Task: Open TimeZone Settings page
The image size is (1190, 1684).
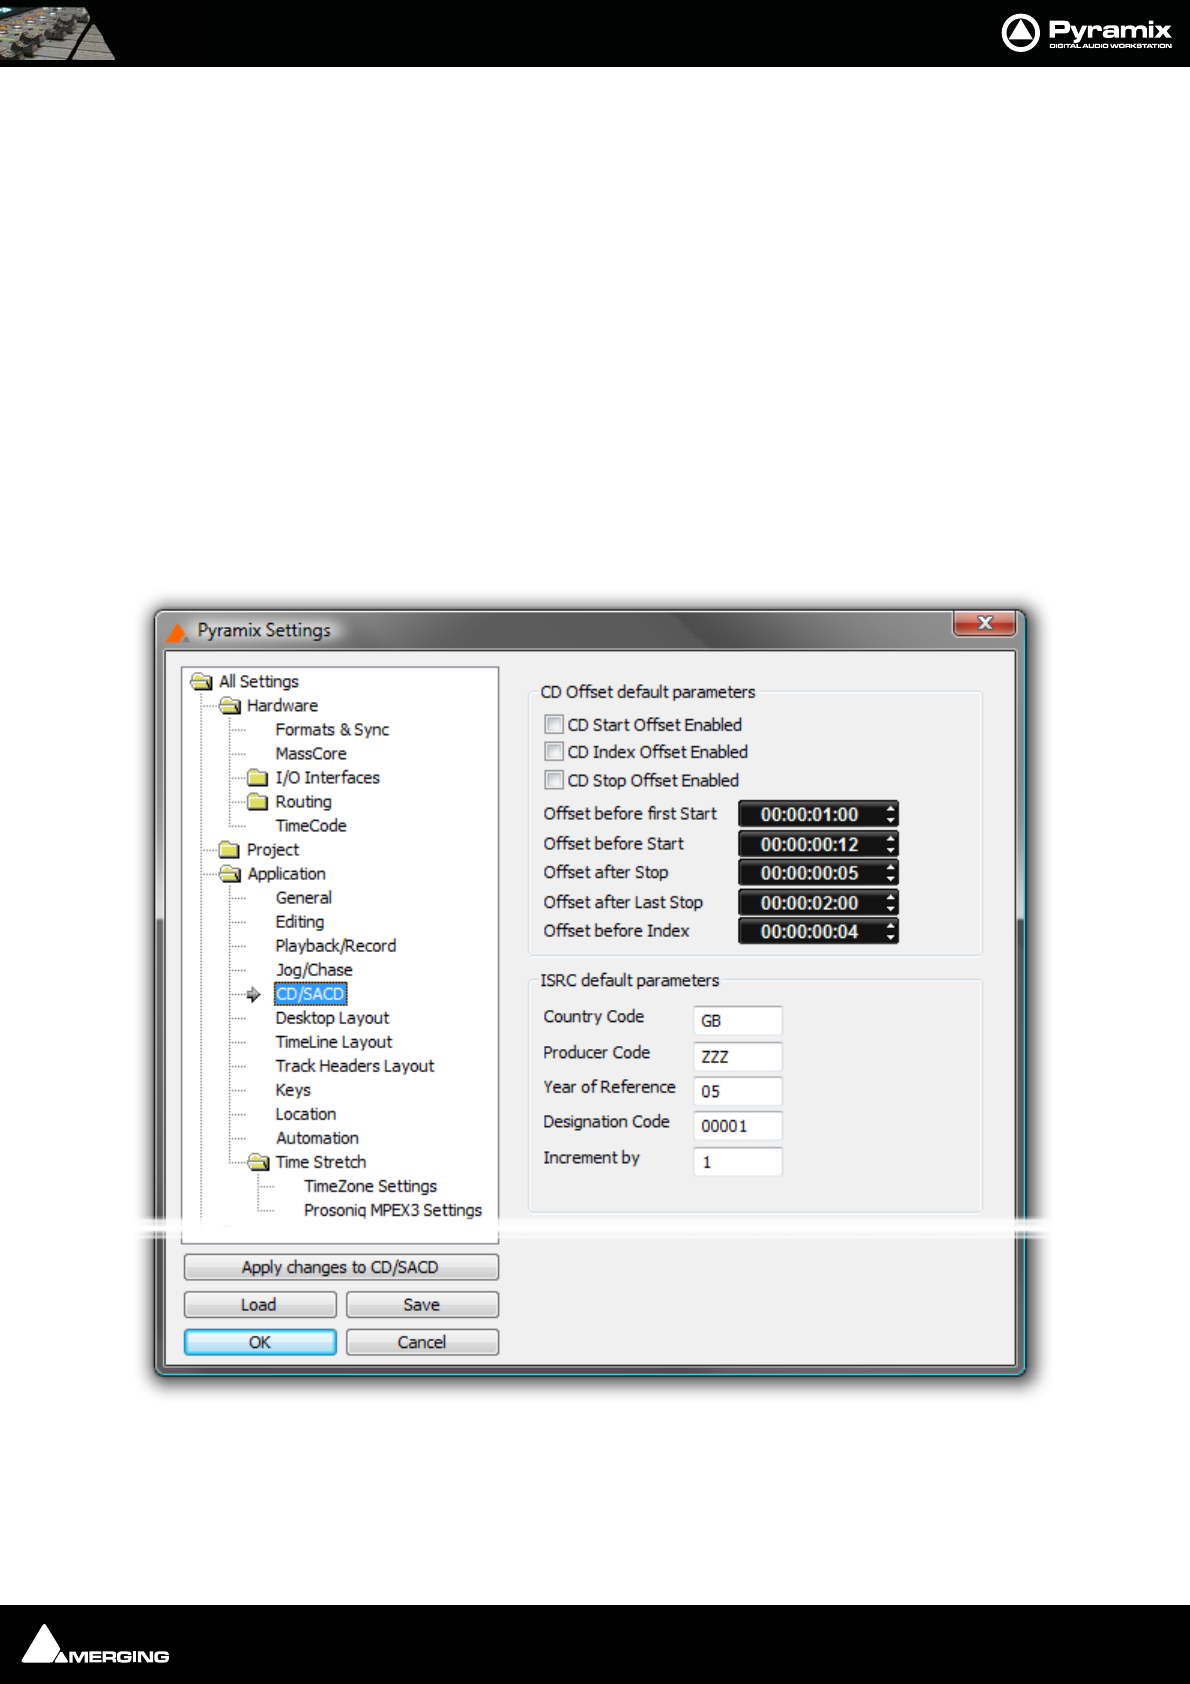Action: click(371, 1186)
